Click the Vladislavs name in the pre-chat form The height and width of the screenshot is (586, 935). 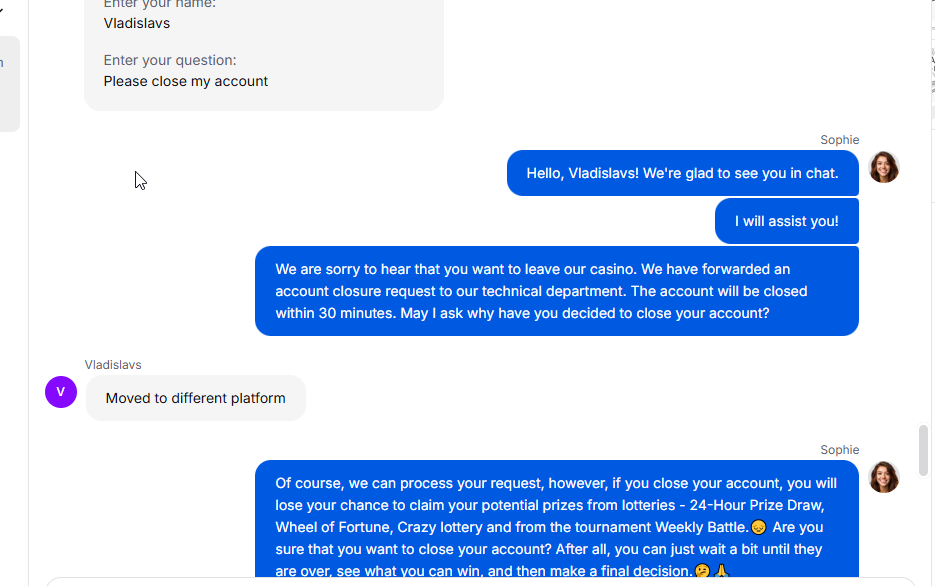[137, 24]
